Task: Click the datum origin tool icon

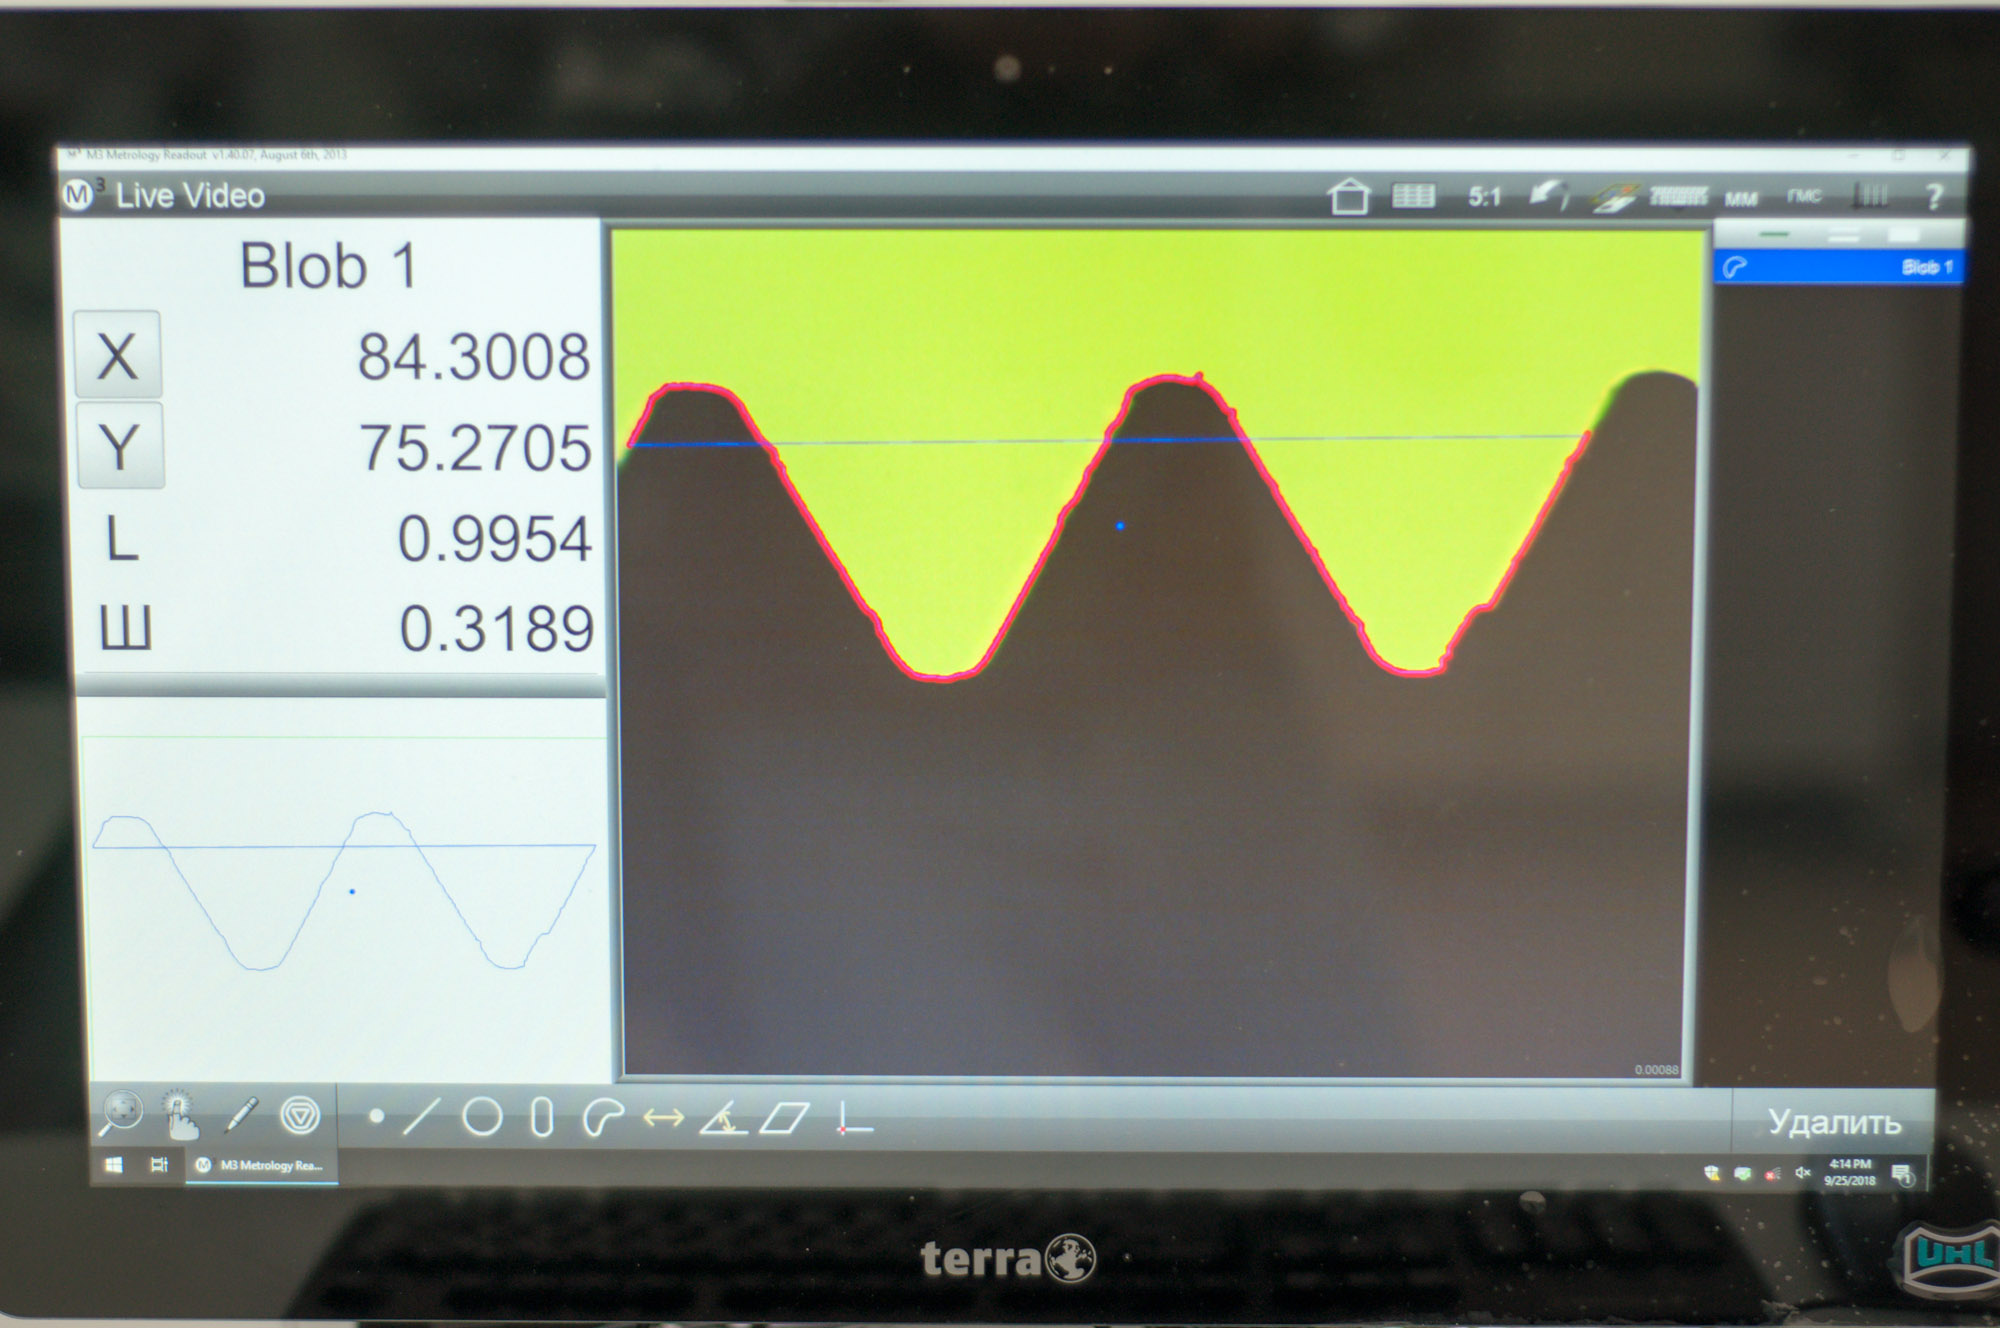Action: [x=852, y=1119]
